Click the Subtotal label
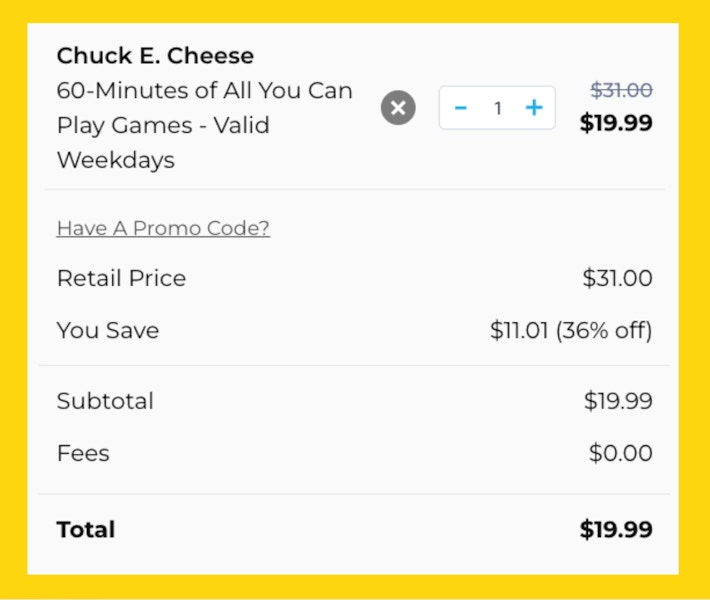710x600 pixels. 105,401
